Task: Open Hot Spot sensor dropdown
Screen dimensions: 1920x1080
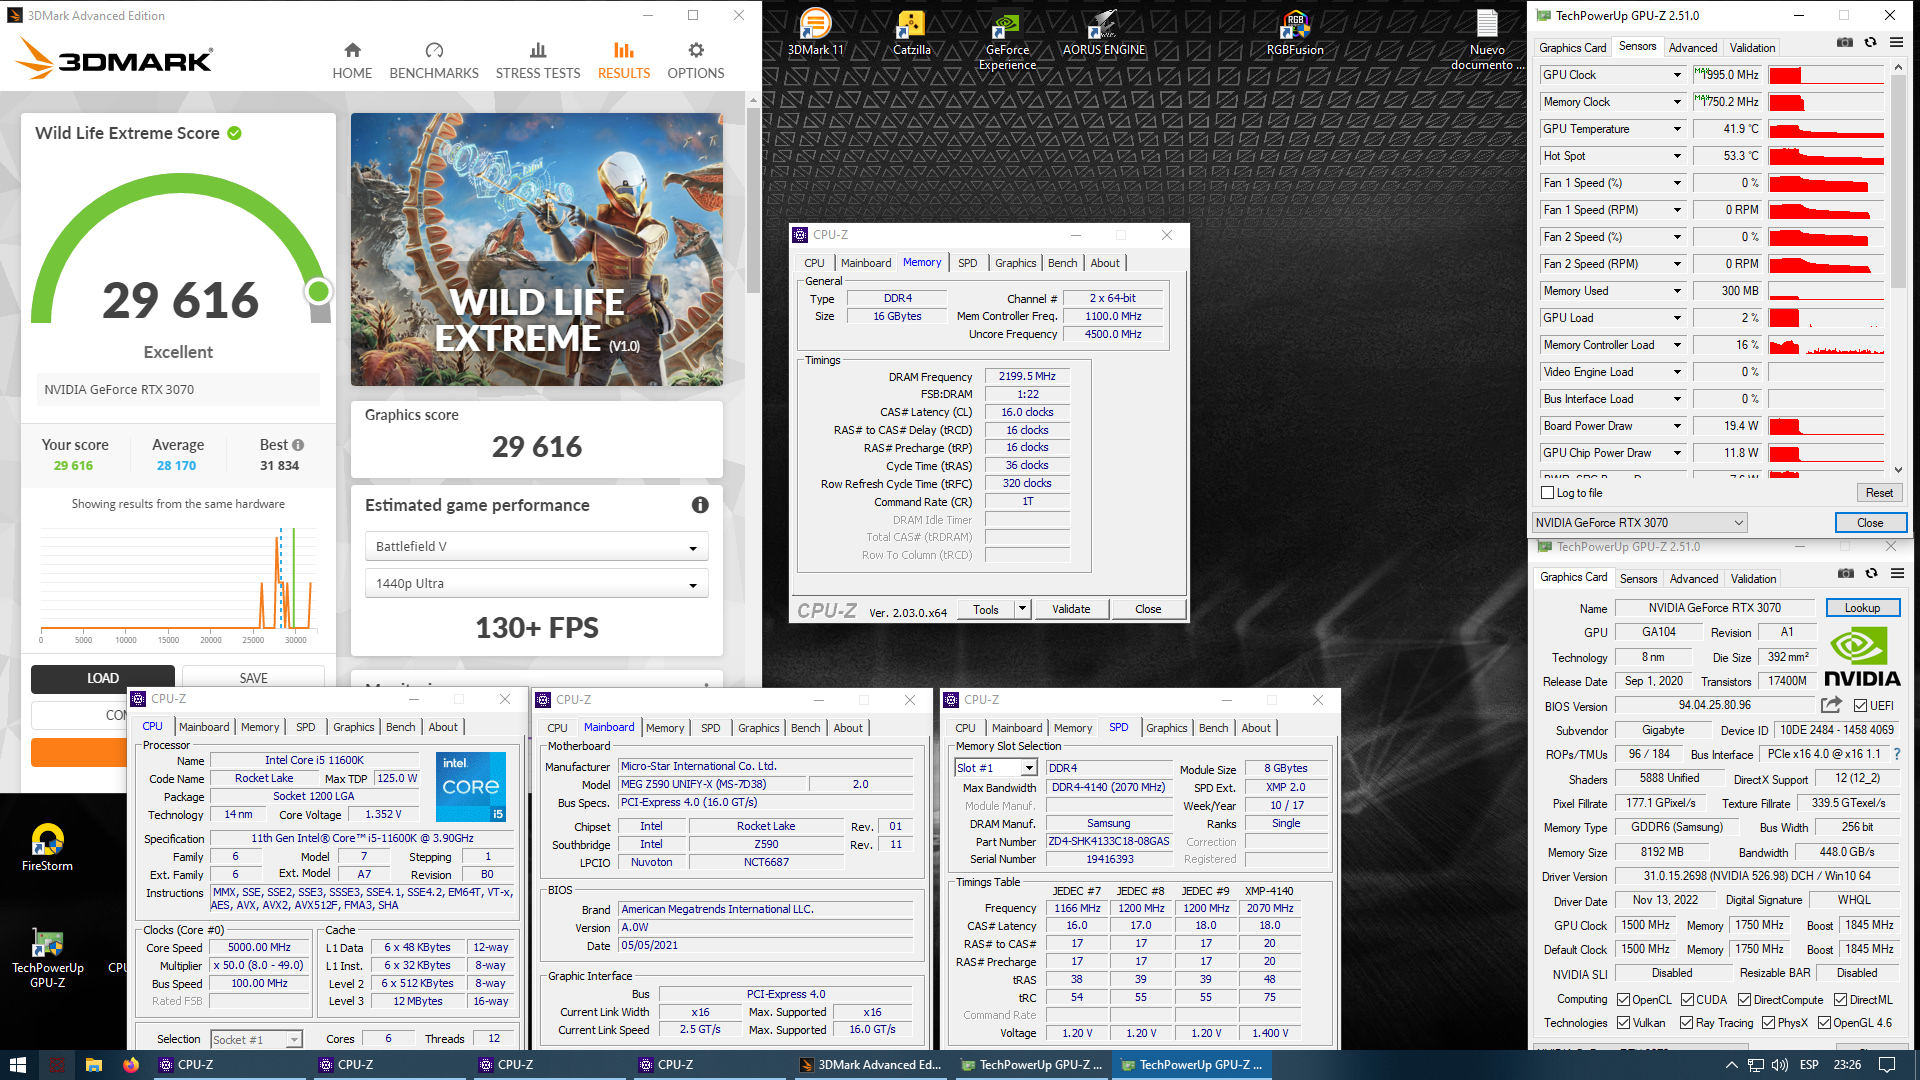Action: point(1677,156)
